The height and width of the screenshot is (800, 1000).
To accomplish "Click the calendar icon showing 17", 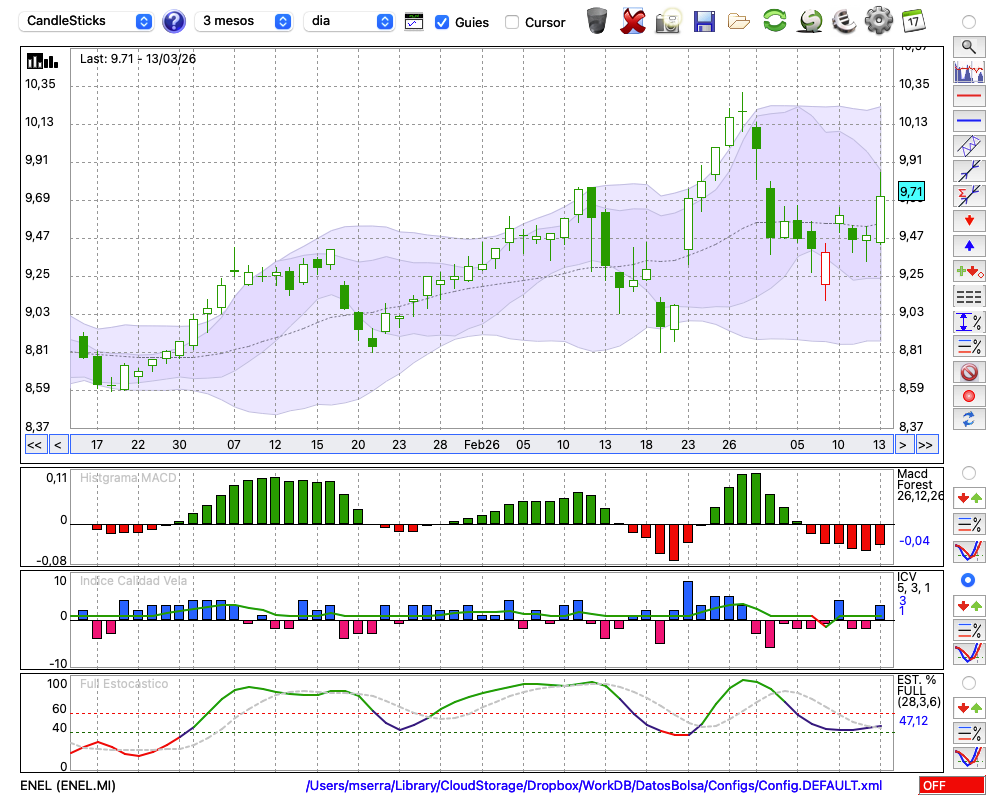I will pyautogui.click(x=912, y=20).
